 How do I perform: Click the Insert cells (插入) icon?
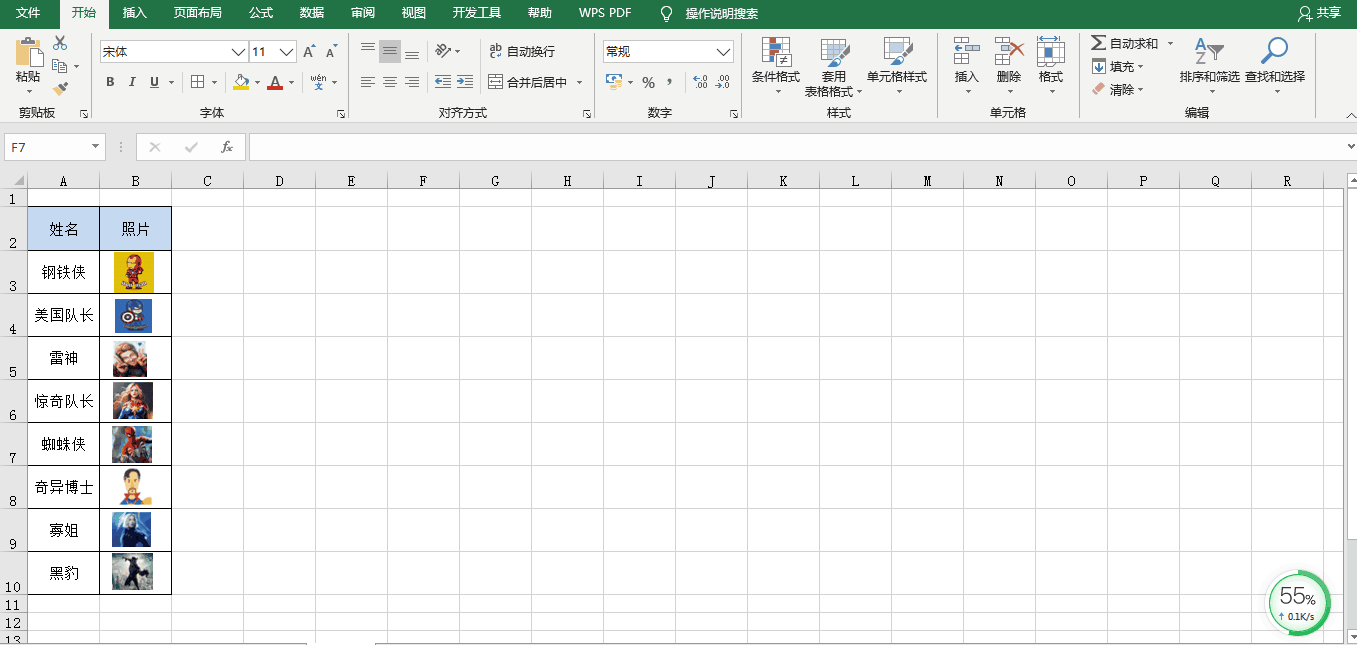[966, 52]
